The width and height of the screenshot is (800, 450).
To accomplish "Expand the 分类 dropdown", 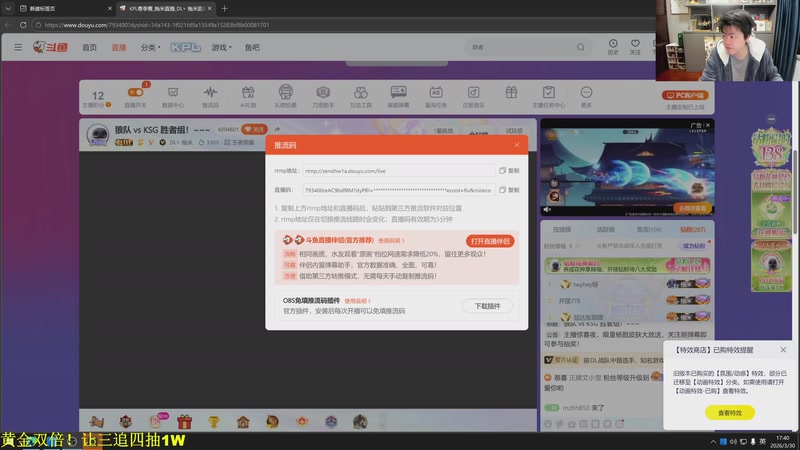I will pos(150,47).
